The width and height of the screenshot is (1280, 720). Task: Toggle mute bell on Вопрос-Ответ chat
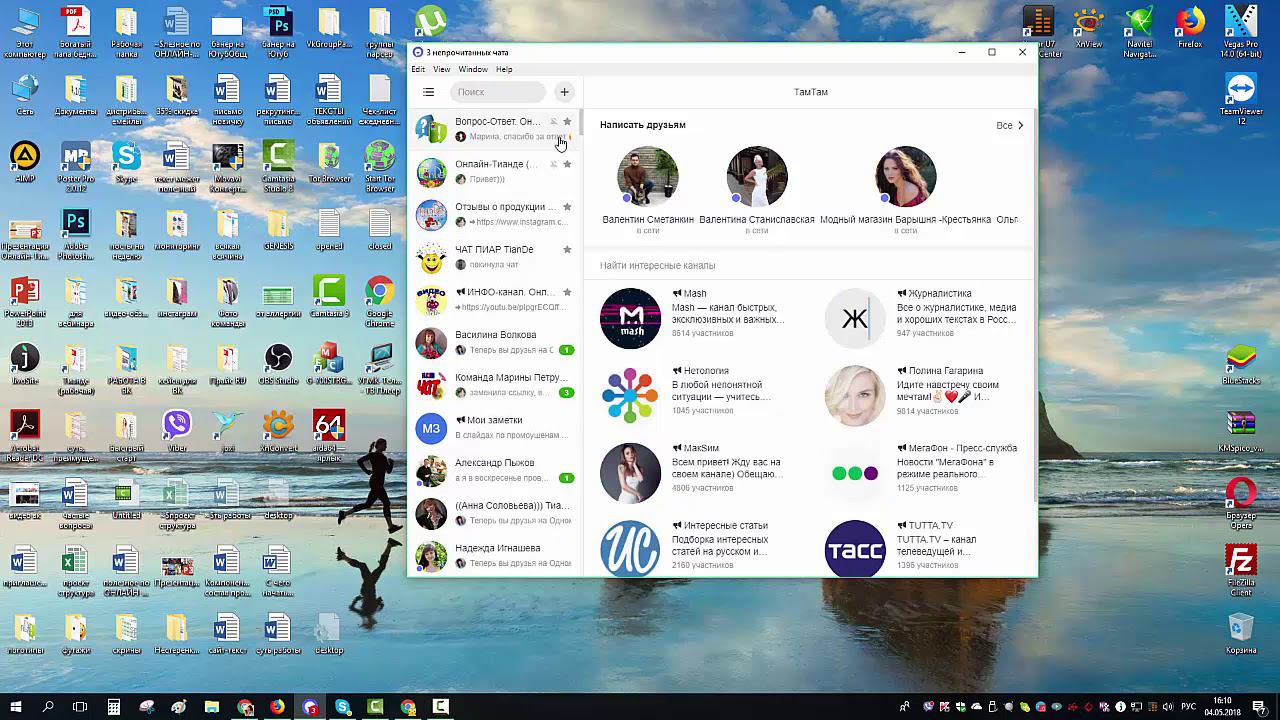coord(553,122)
